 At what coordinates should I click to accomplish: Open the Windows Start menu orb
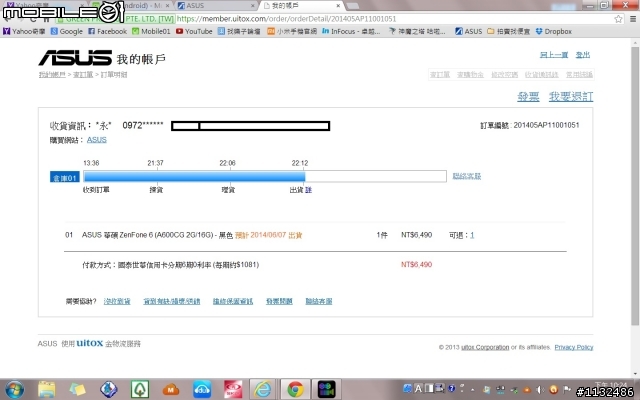14,389
